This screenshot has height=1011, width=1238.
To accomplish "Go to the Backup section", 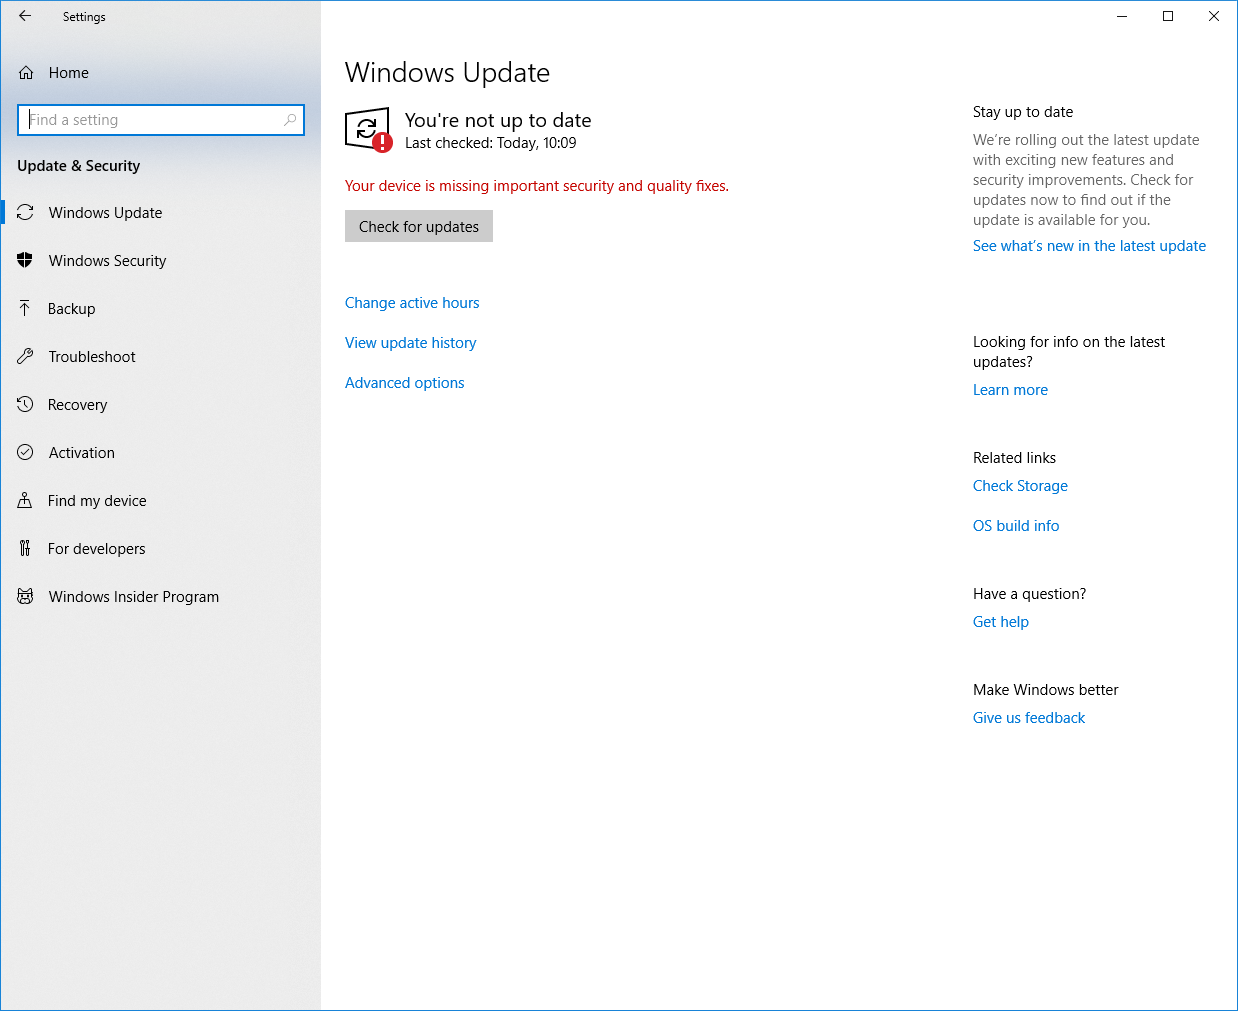I will (161, 308).
